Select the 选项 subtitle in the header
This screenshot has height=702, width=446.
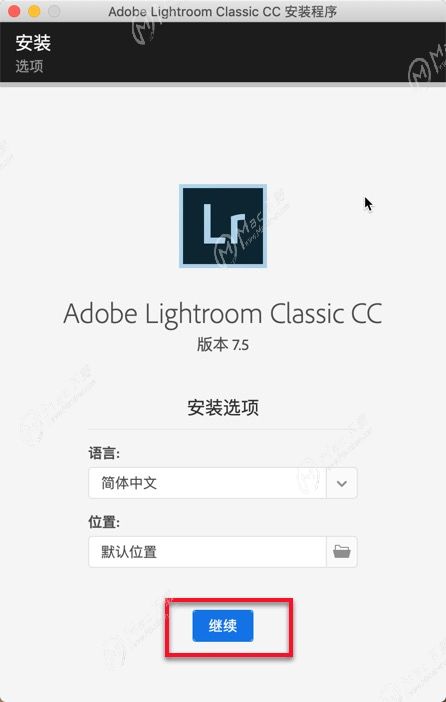point(30,66)
